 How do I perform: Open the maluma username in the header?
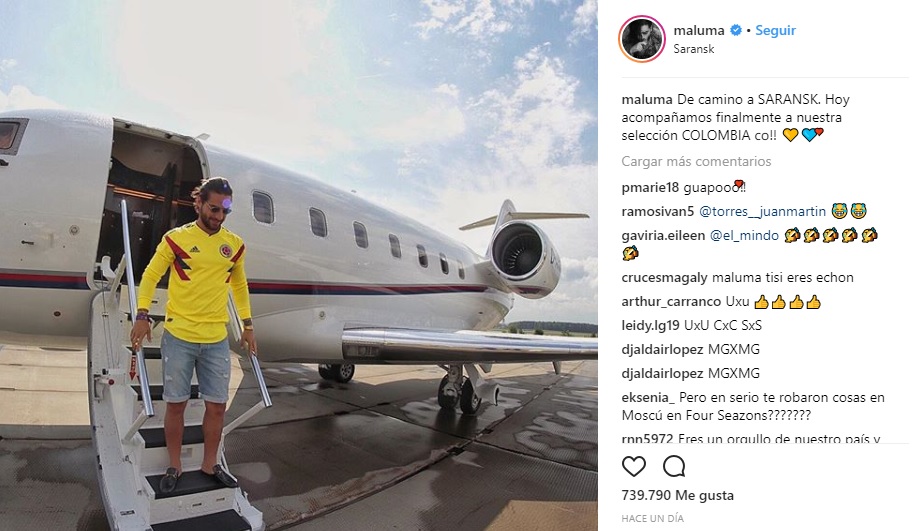point(699,30)
